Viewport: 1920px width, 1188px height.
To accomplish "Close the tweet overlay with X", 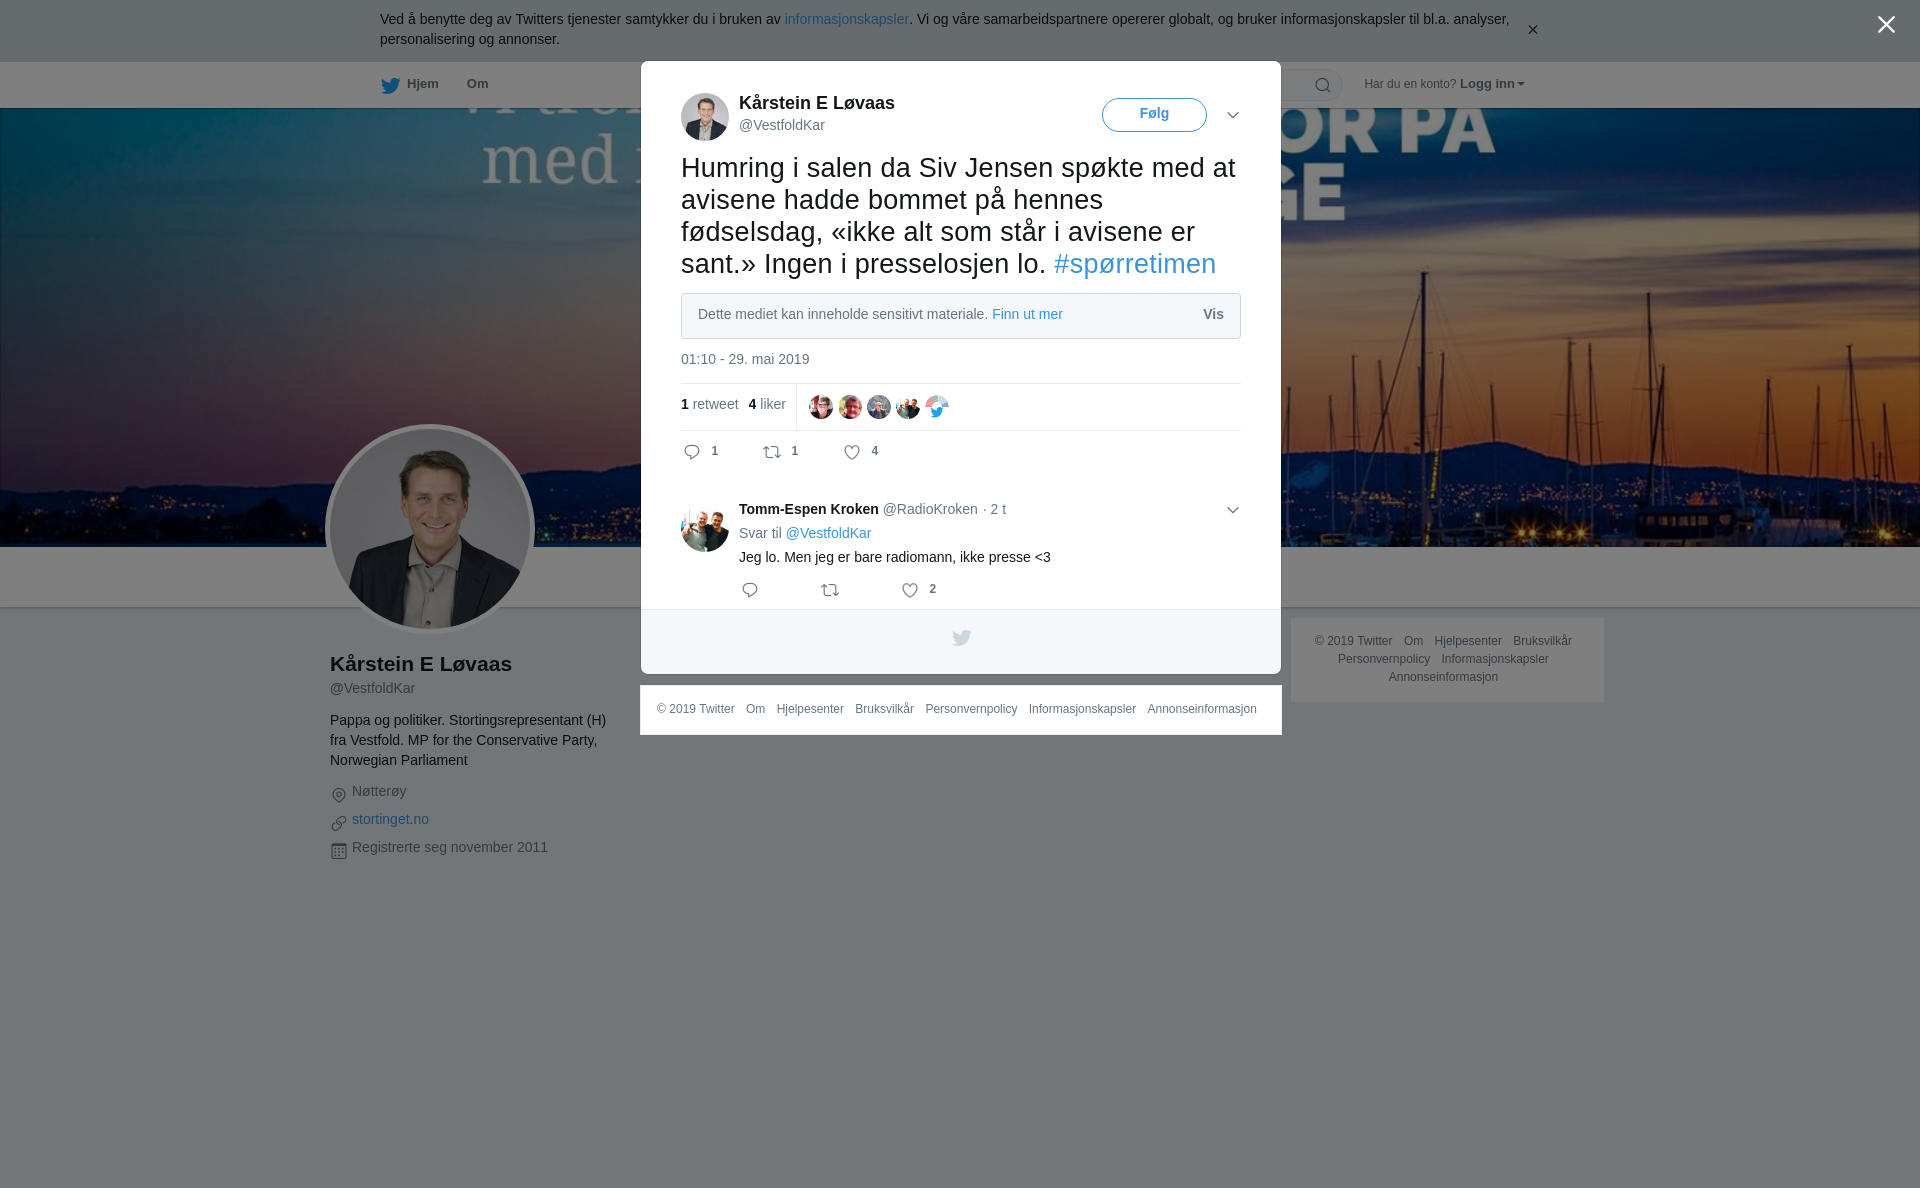I will (1886, 25).
